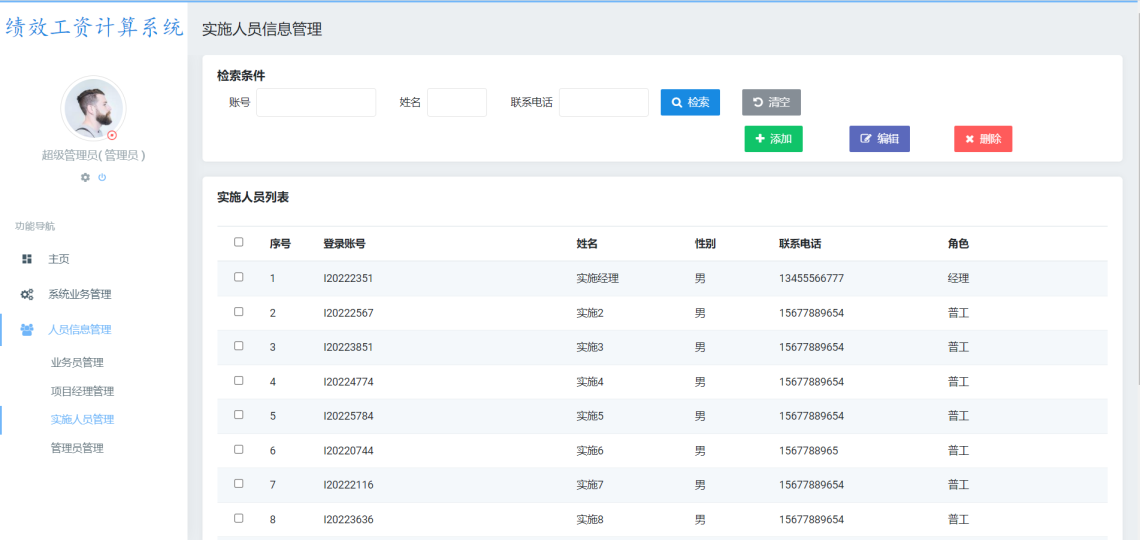Click the role cell 经理

pyautogui.click(x=958, y=278)
